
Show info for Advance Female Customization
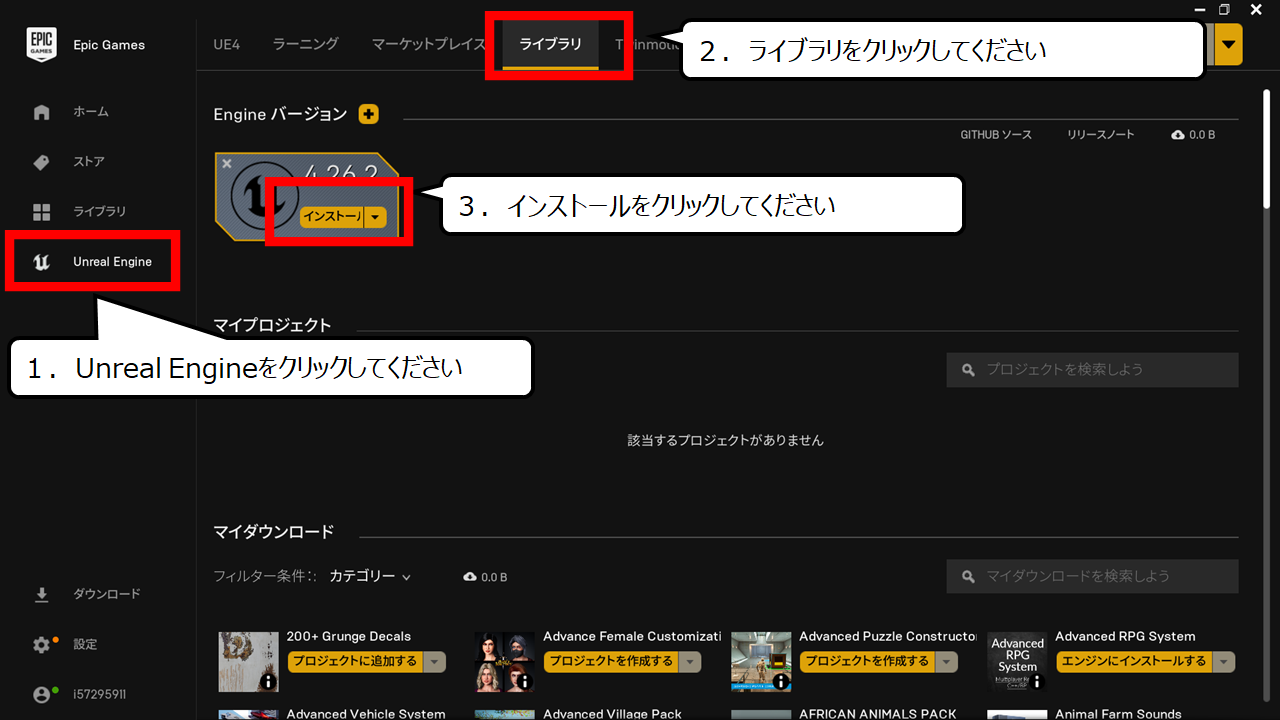(x=525, y=682)
